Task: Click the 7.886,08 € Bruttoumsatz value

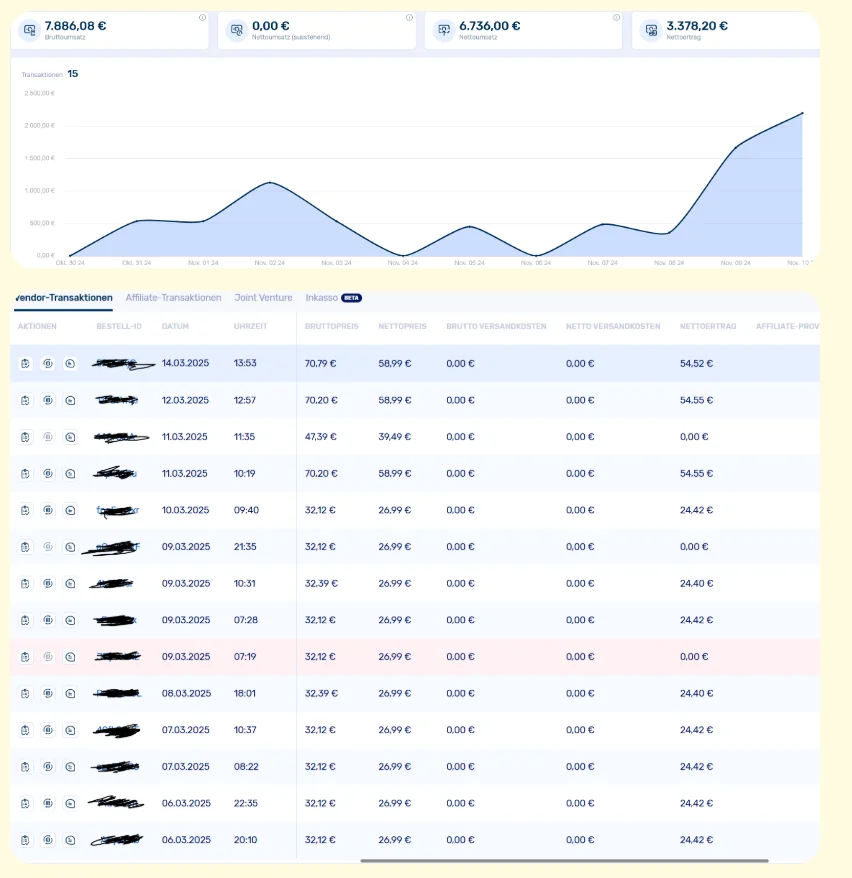Action: (75, 26)
